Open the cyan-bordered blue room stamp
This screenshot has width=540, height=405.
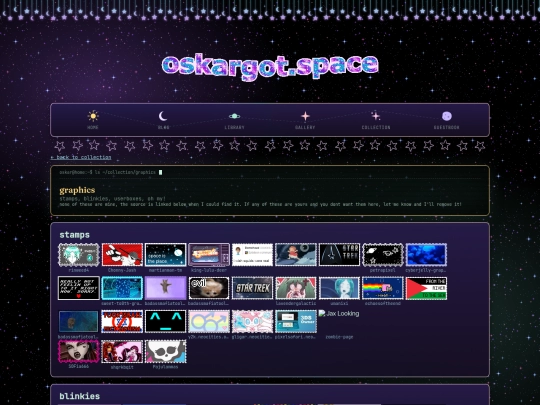click(122, 288)
